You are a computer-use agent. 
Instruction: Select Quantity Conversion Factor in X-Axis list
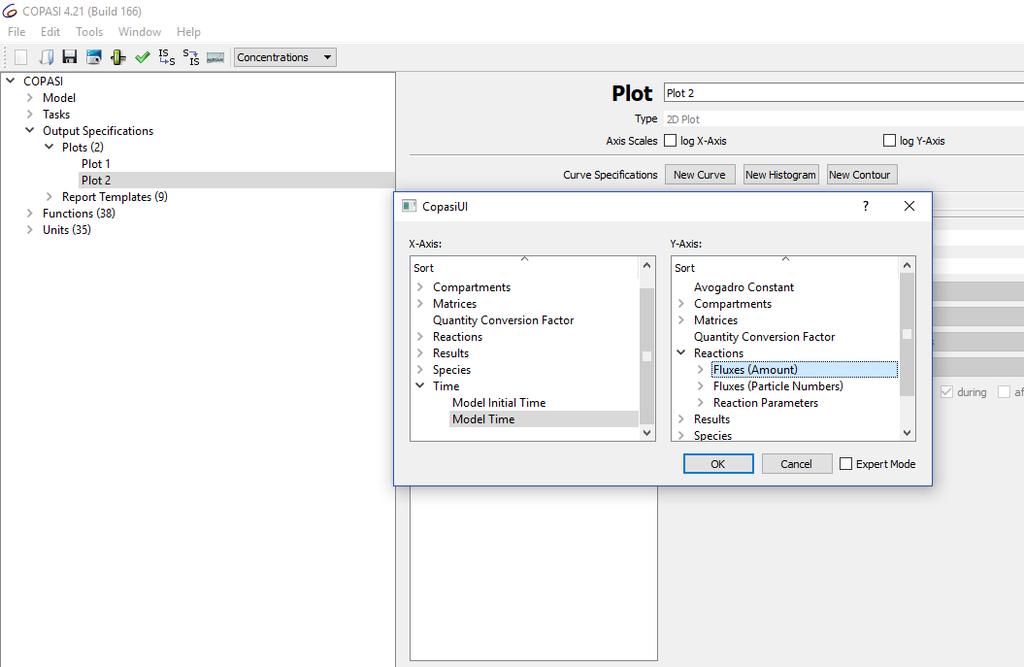pos(504,320)
